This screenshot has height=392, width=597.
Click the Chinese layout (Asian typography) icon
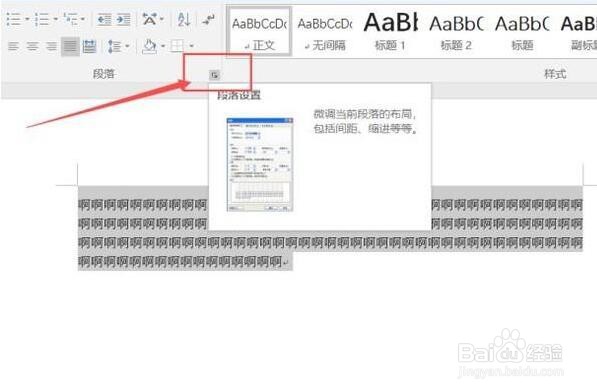click(x=149, y=19)
